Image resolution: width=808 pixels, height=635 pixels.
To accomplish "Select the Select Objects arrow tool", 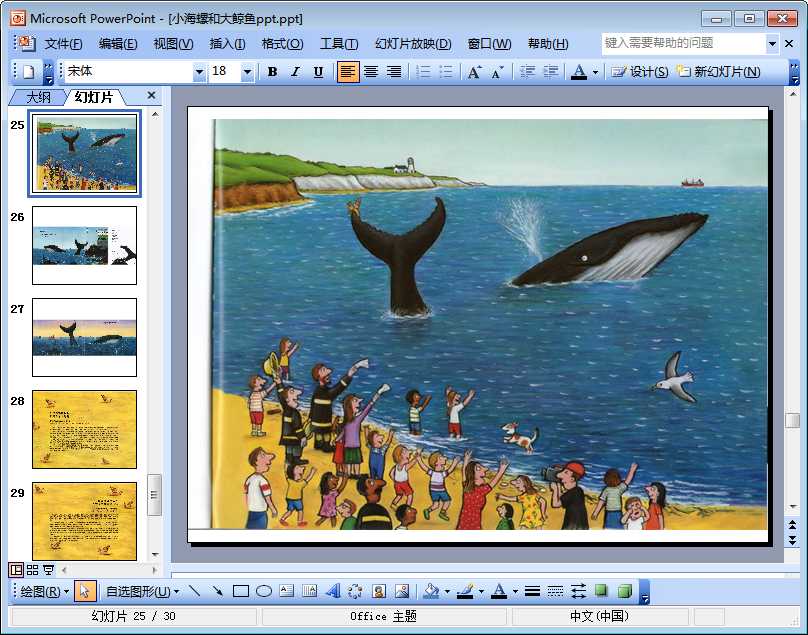I will (x=85, y=591).
